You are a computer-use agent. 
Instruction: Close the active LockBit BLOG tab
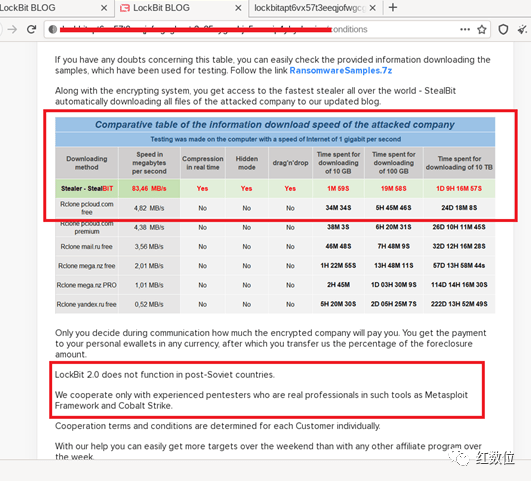[238, 8]
